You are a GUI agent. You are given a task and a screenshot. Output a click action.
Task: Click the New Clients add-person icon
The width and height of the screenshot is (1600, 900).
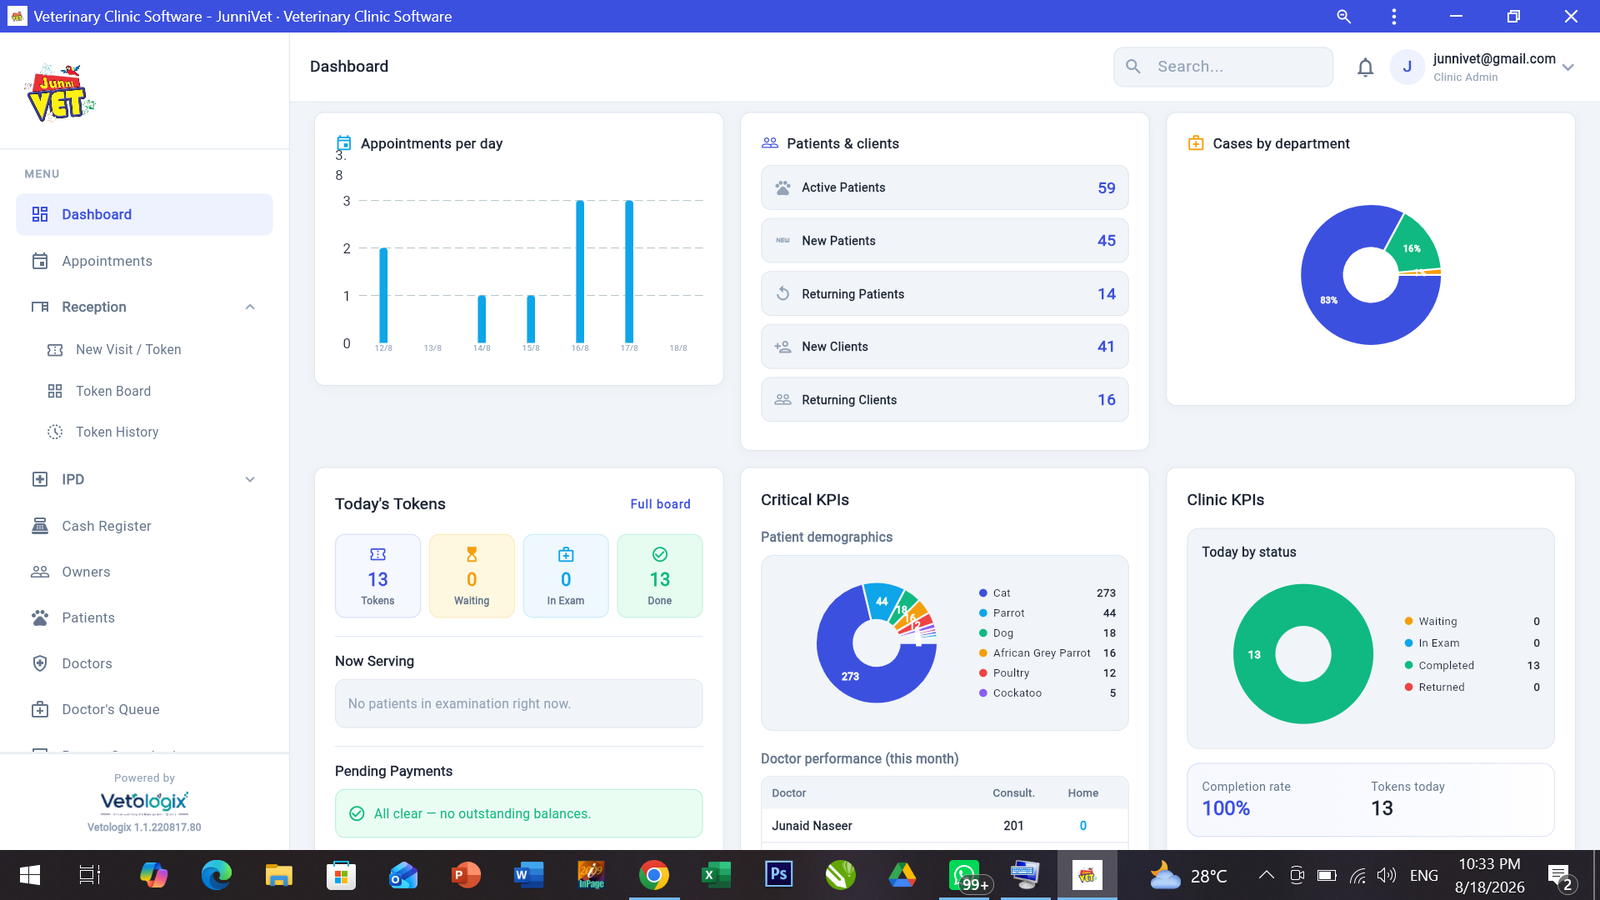pyautogui.click(x=783, y=346)
